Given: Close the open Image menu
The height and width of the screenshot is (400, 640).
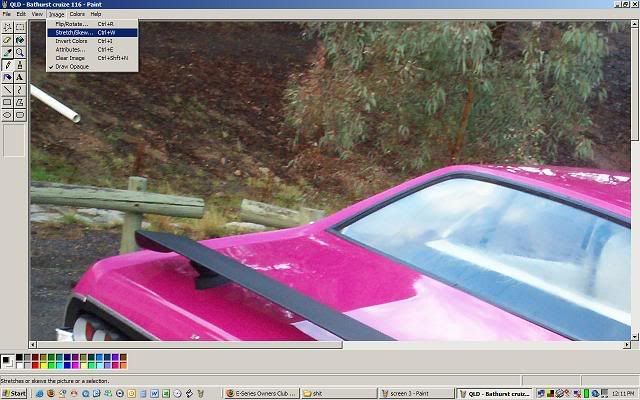Looking at the screenshot, I should 56,14.
